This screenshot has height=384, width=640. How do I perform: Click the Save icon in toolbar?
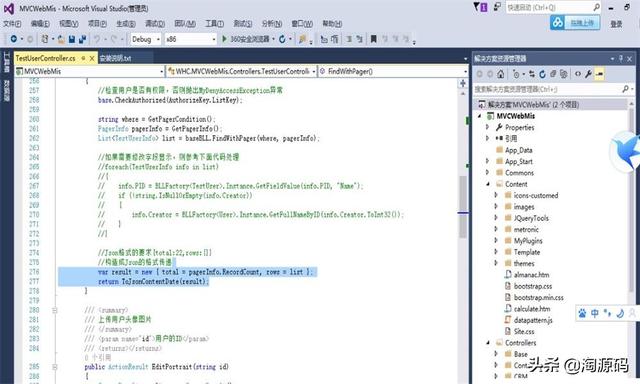[72, 39]
